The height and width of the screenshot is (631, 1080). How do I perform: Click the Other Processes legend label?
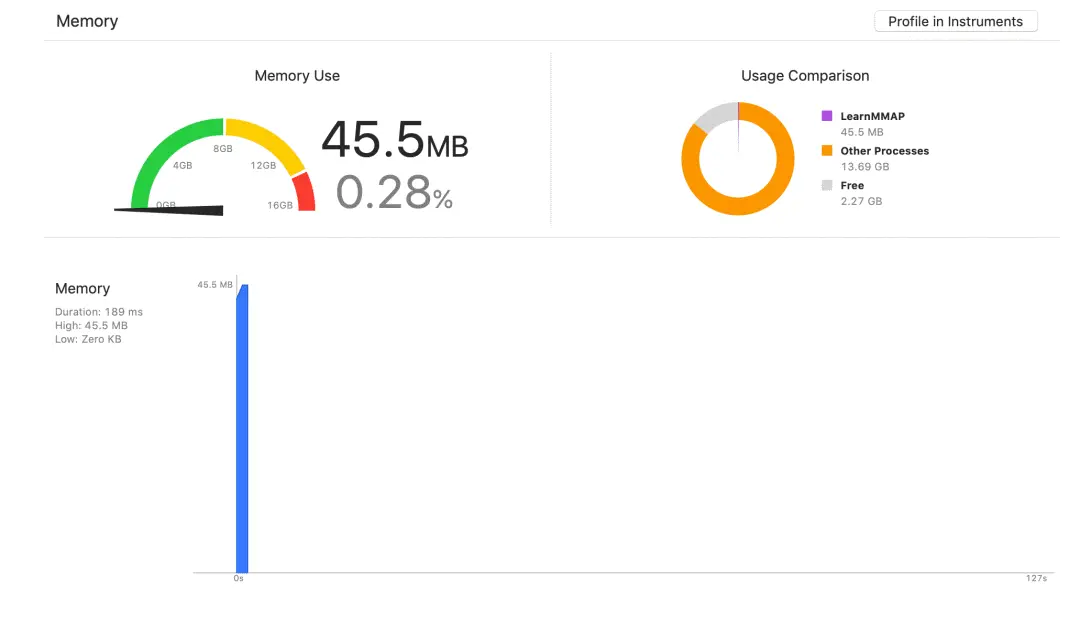coord(884,151)
